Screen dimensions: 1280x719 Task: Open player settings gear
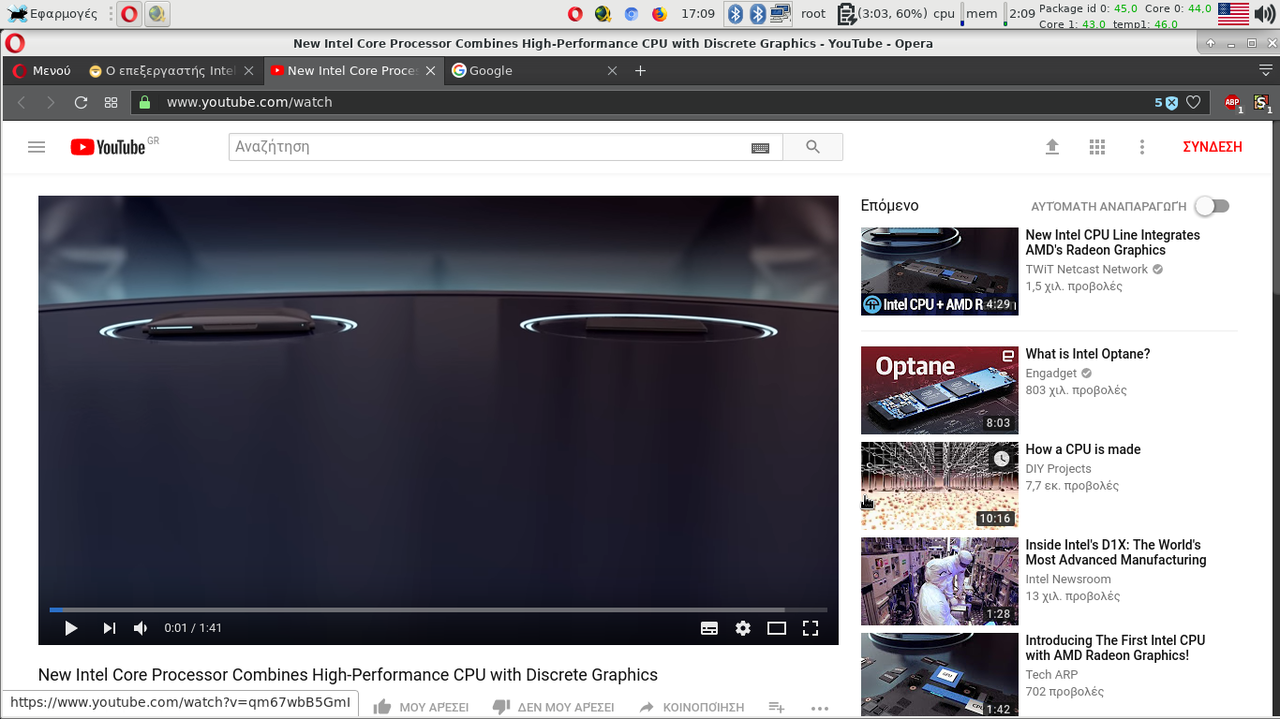743,628
